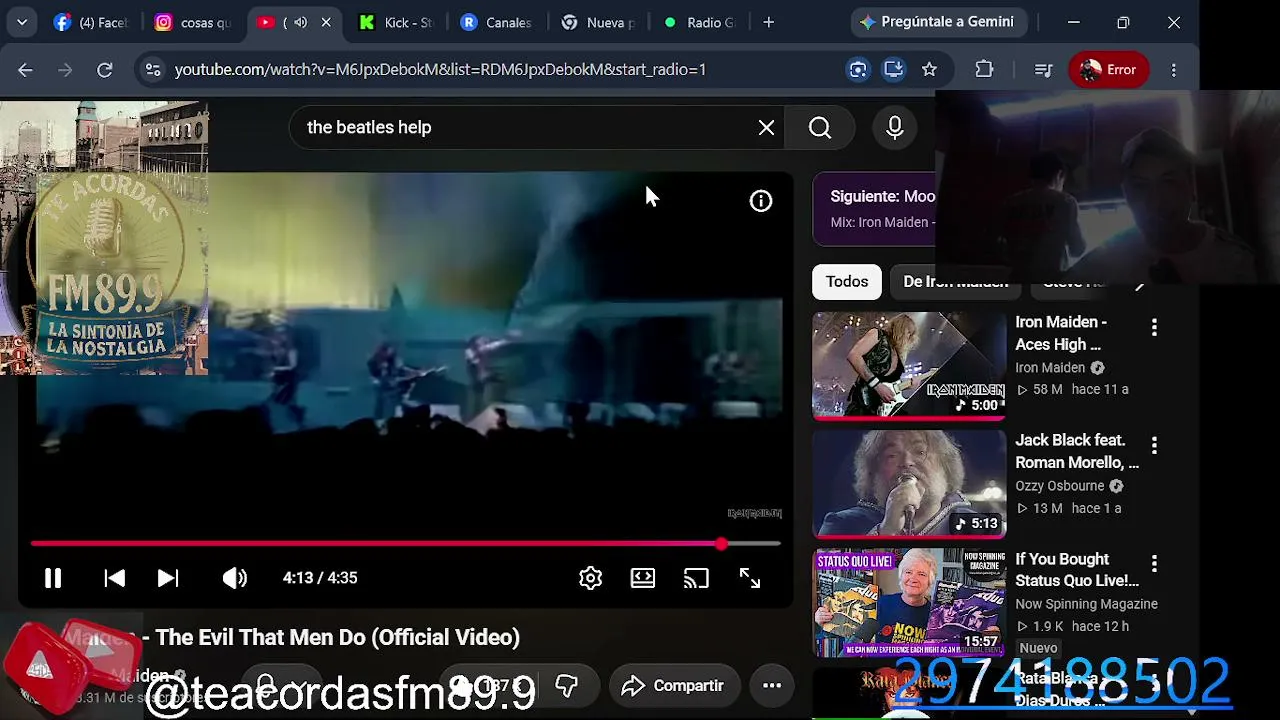This screenshot has width=1280, height=720.
Task: Toggle theater mode view
Action: pos(643,578)
